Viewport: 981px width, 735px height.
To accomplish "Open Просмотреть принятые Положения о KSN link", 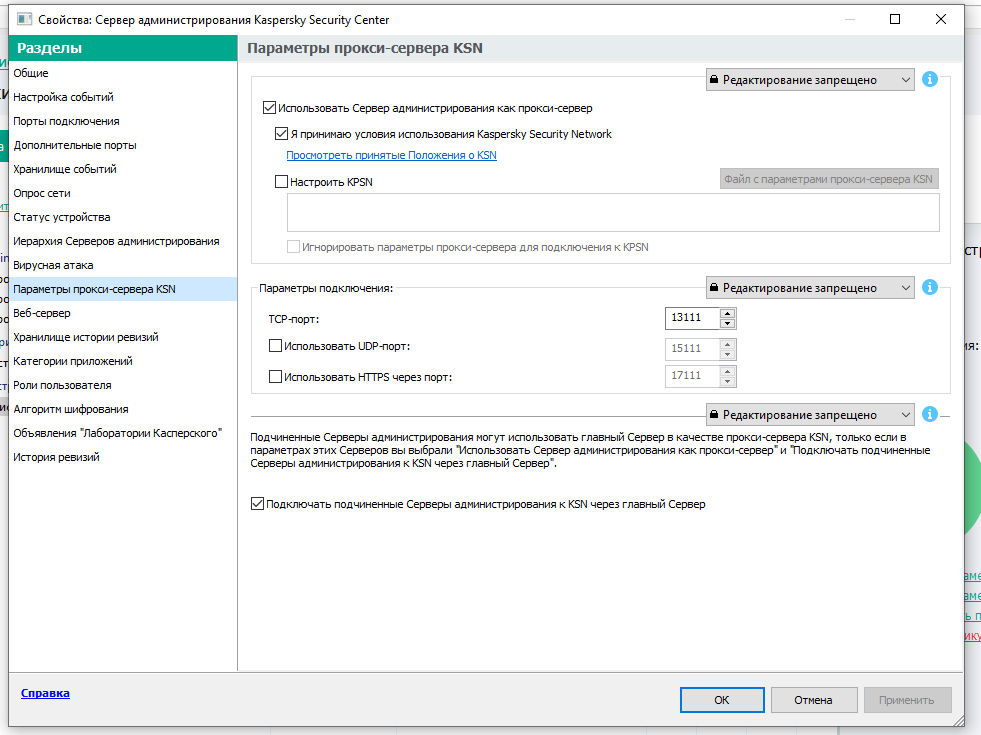I will tap(391, 155).
